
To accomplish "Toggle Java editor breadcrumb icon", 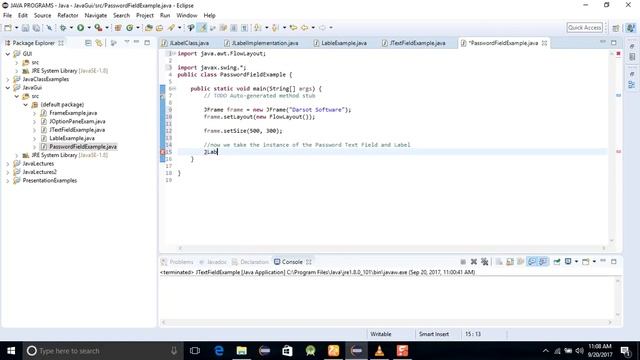I will click(x=191, y=28).
